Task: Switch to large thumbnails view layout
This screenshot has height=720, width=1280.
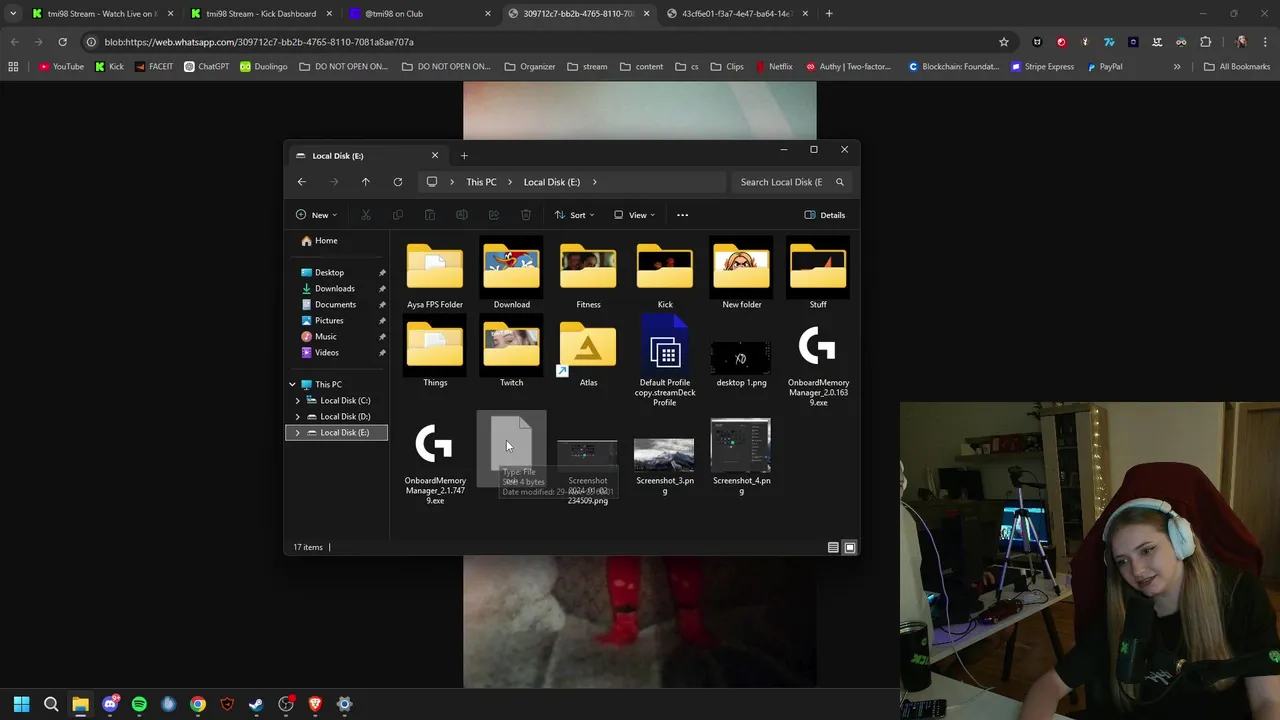Action: pyautogui.click(x=850, y=547)
